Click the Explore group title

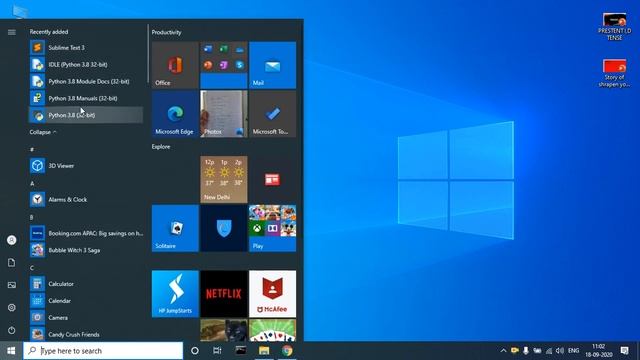161,147
